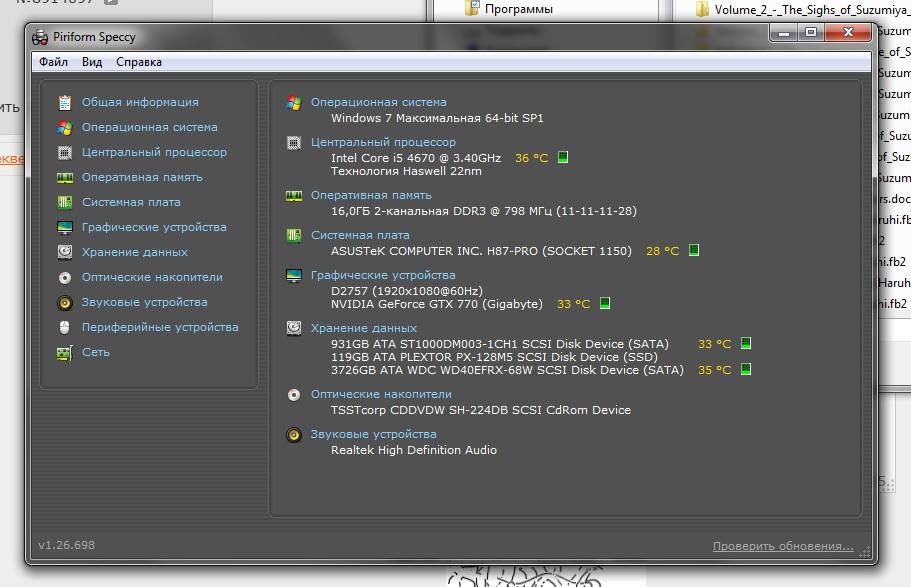
Task: Click the RAM icon in summary panel
Action: 294,196
